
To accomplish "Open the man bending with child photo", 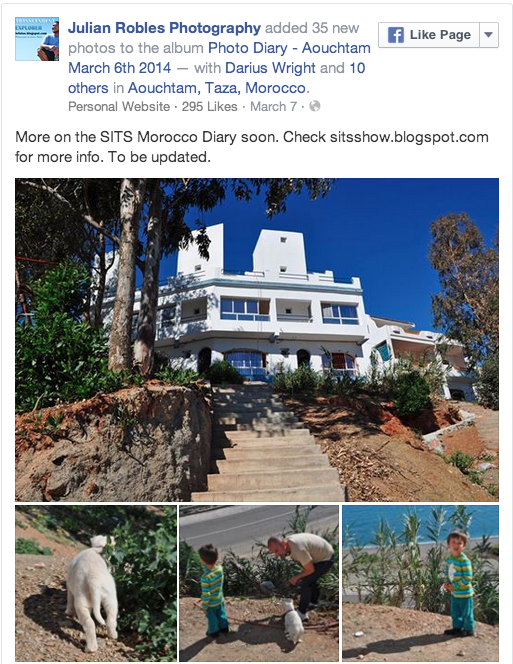I will pyautogui.click(x=259, y=583).
